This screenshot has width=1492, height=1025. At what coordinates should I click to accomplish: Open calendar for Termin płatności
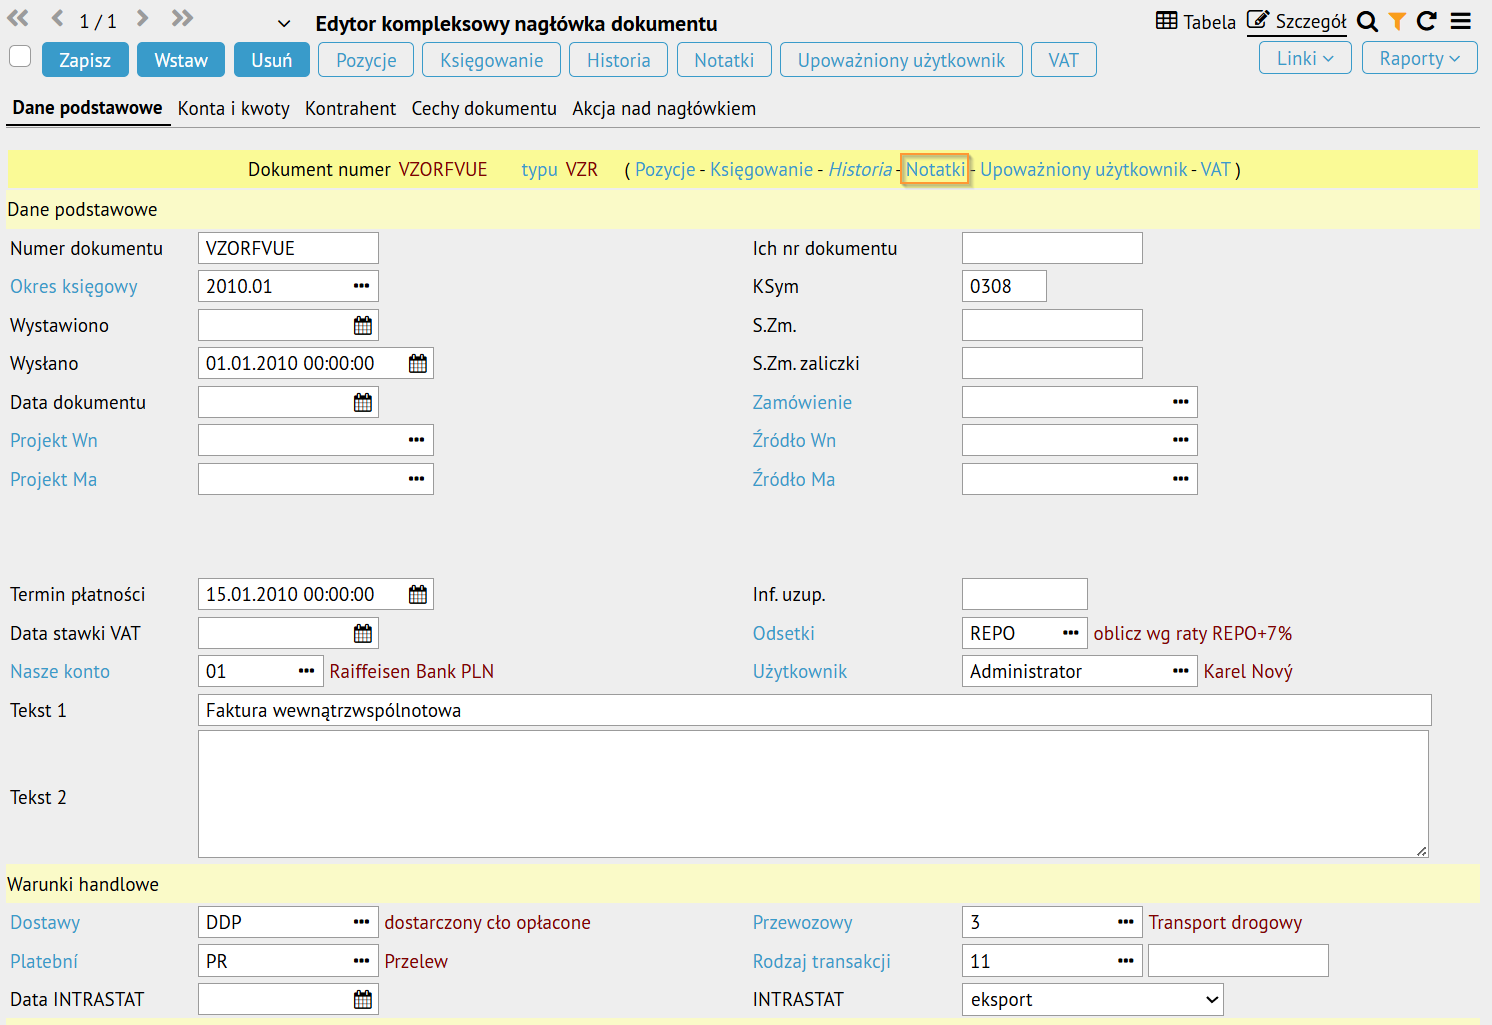pos(418,595)
